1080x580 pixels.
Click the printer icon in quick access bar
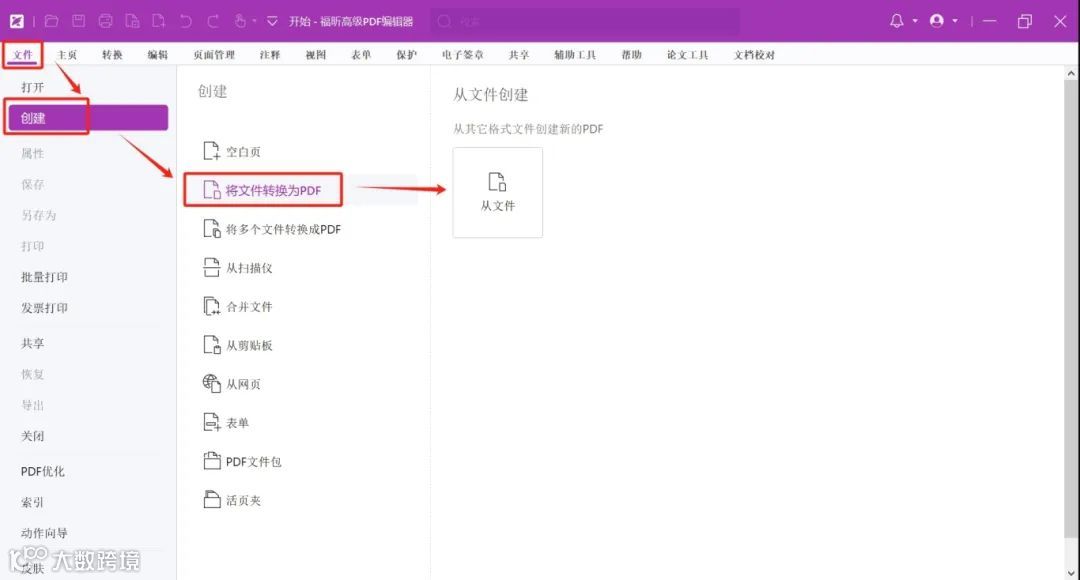click(105, 21)
